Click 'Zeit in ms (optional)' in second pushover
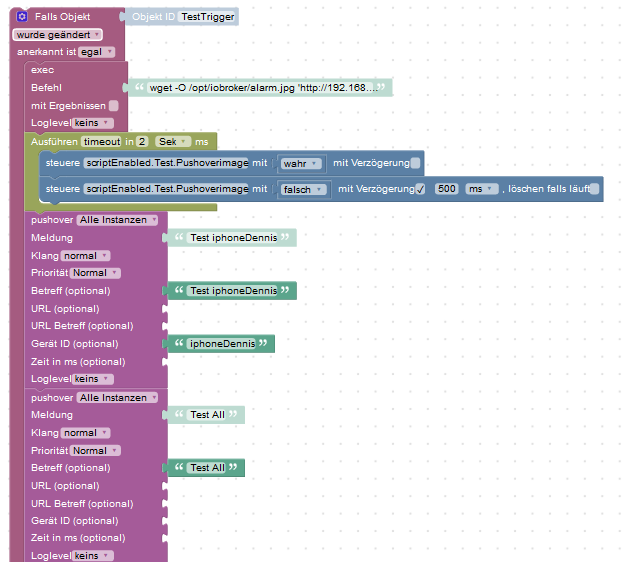Image resolution: width=624 pixels, height=562 pixels. (x=78, y=538)
